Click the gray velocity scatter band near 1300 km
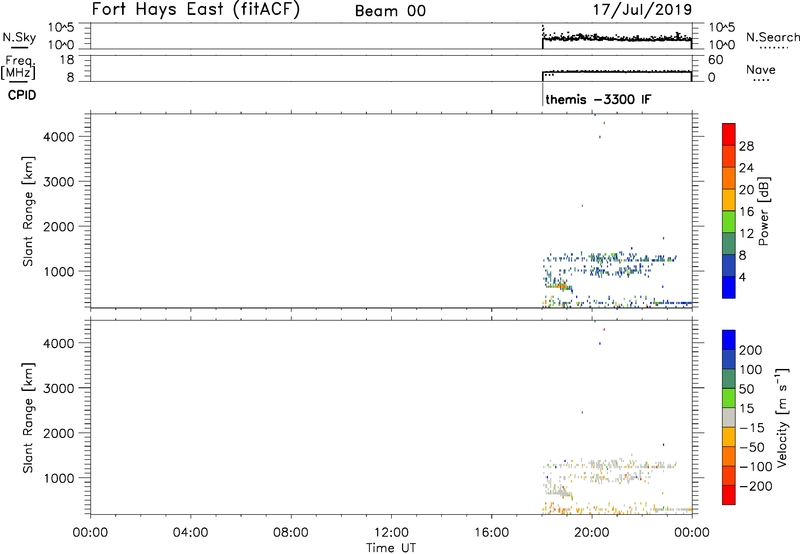The width and height of the screenshot is (800, 554). coord(610,465)
